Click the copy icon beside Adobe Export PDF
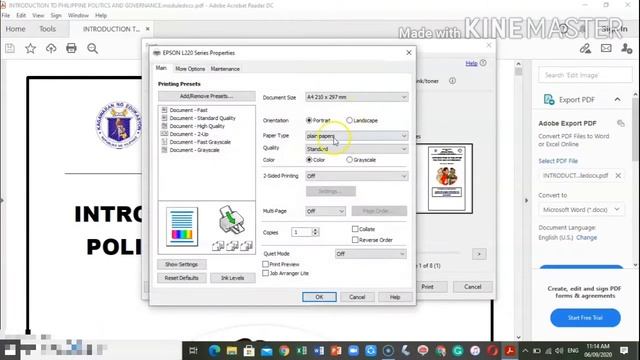Viewport: 640px width, 360px height. [621, 123]
